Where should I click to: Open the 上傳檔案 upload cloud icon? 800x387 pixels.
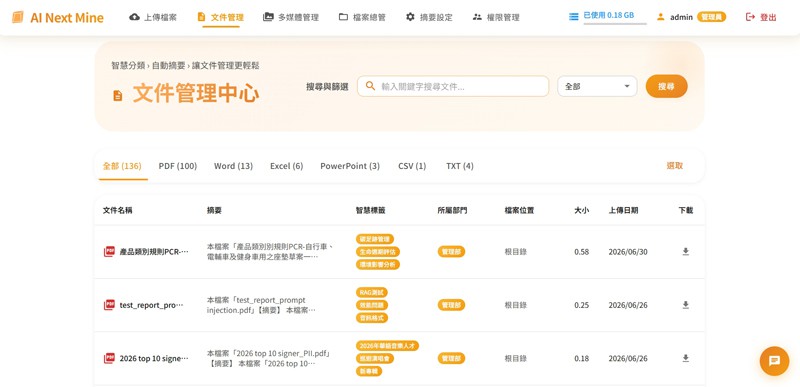[135, 17]
